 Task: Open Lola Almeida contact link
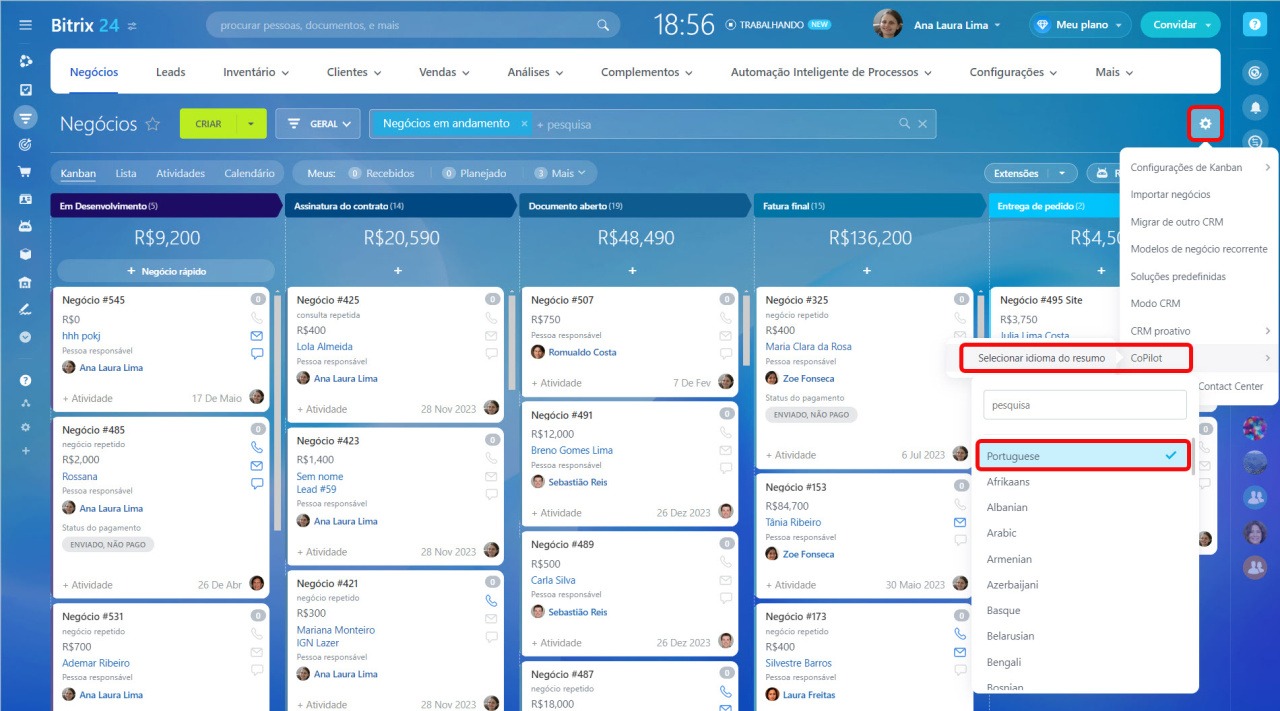(320, 347)
